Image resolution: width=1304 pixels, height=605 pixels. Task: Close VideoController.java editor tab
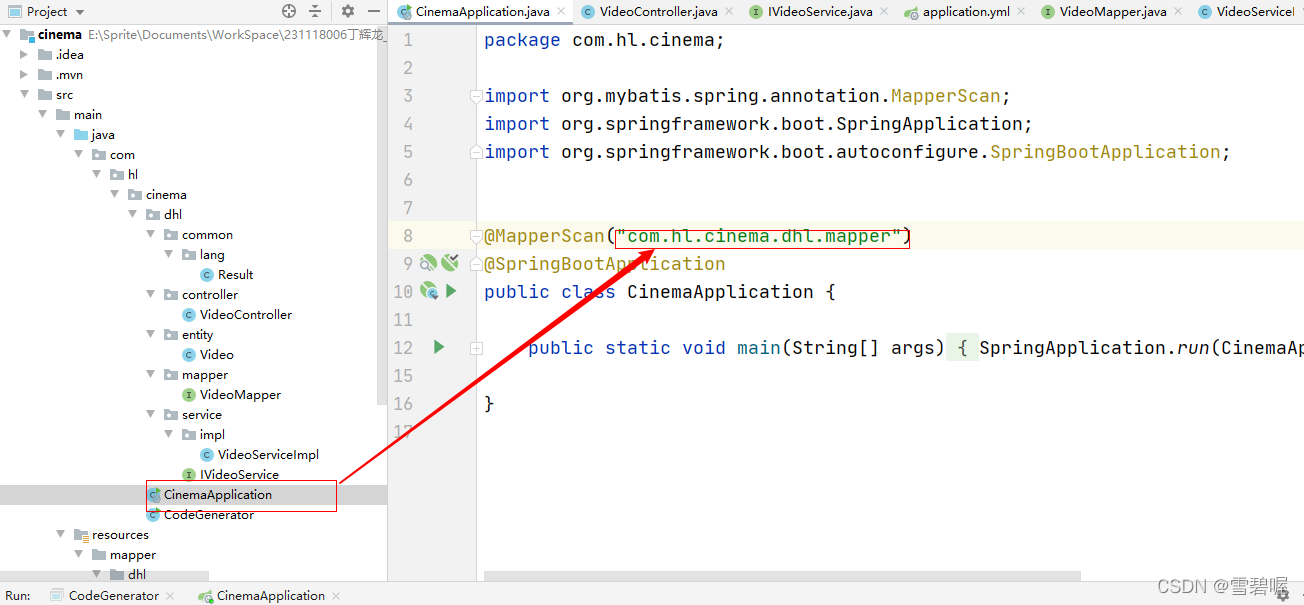pyautogui.click(x=728, y=12)
